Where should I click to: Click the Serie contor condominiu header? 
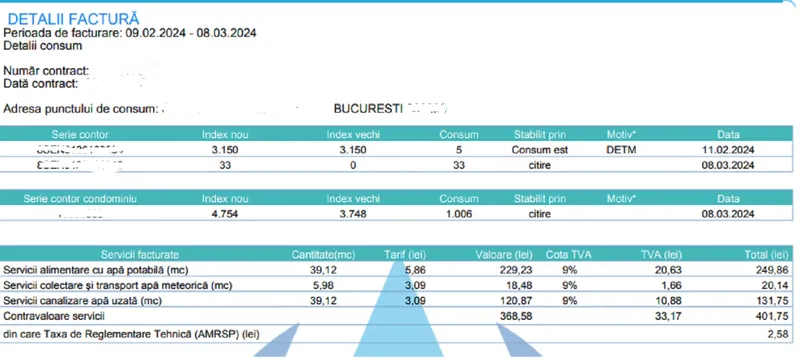click(x=80, y=198)
